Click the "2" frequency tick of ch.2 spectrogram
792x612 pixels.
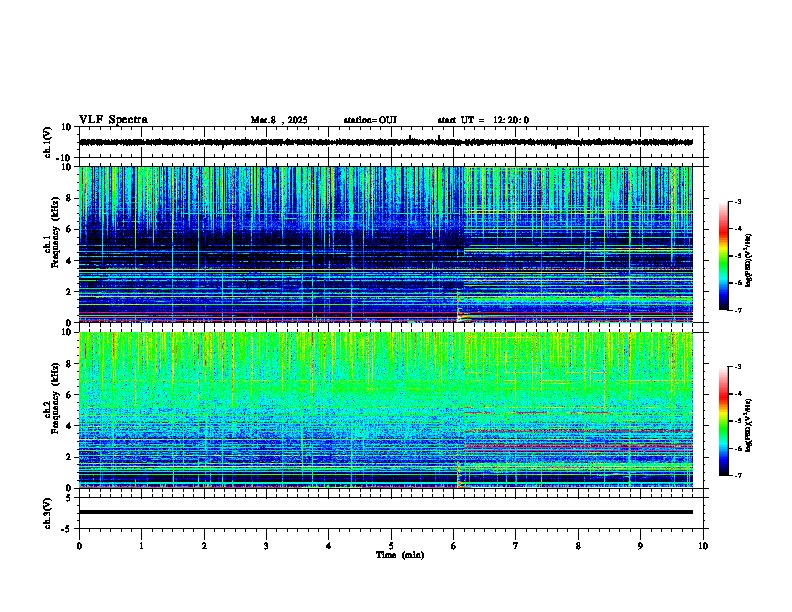tap(70, 457)
